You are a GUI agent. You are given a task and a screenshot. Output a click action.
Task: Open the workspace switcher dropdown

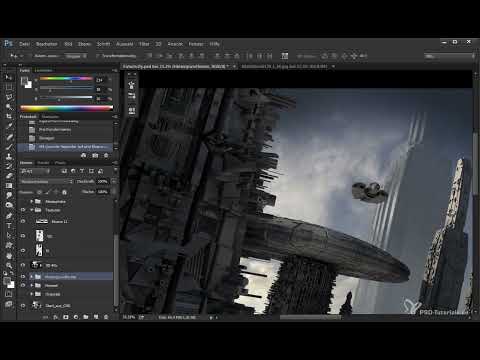pyautogui.click(x=449, y=56)
